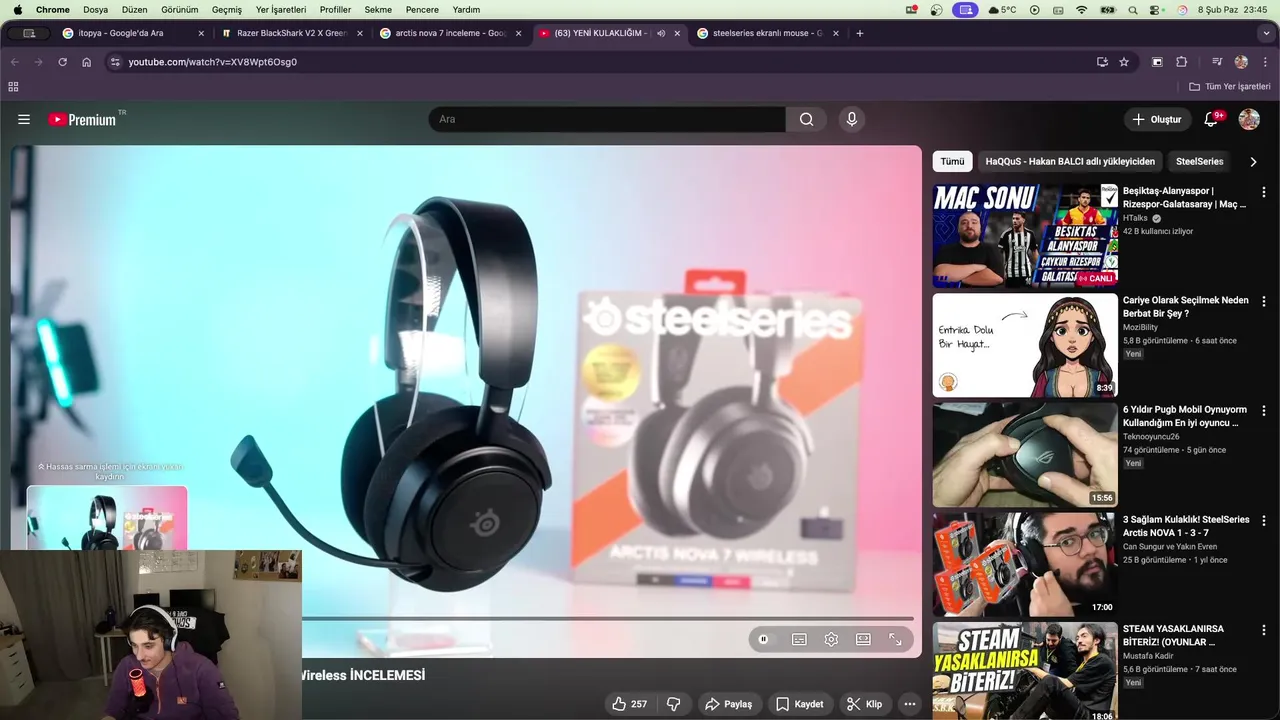Open macOS Control Center icon
1280x720 pixels.
[1156, 9]
